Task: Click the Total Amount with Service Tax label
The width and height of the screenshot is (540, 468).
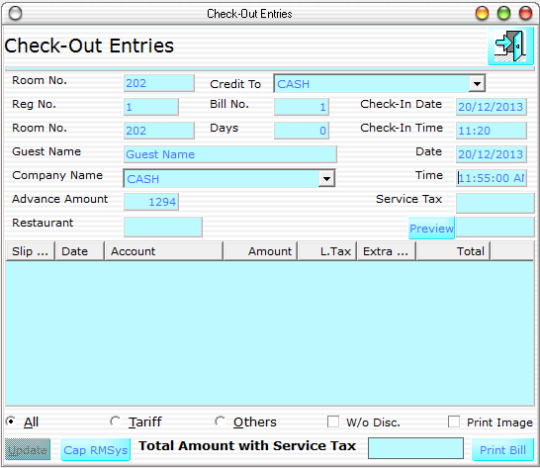Action: pyautogui.click(x=247, y=446)
